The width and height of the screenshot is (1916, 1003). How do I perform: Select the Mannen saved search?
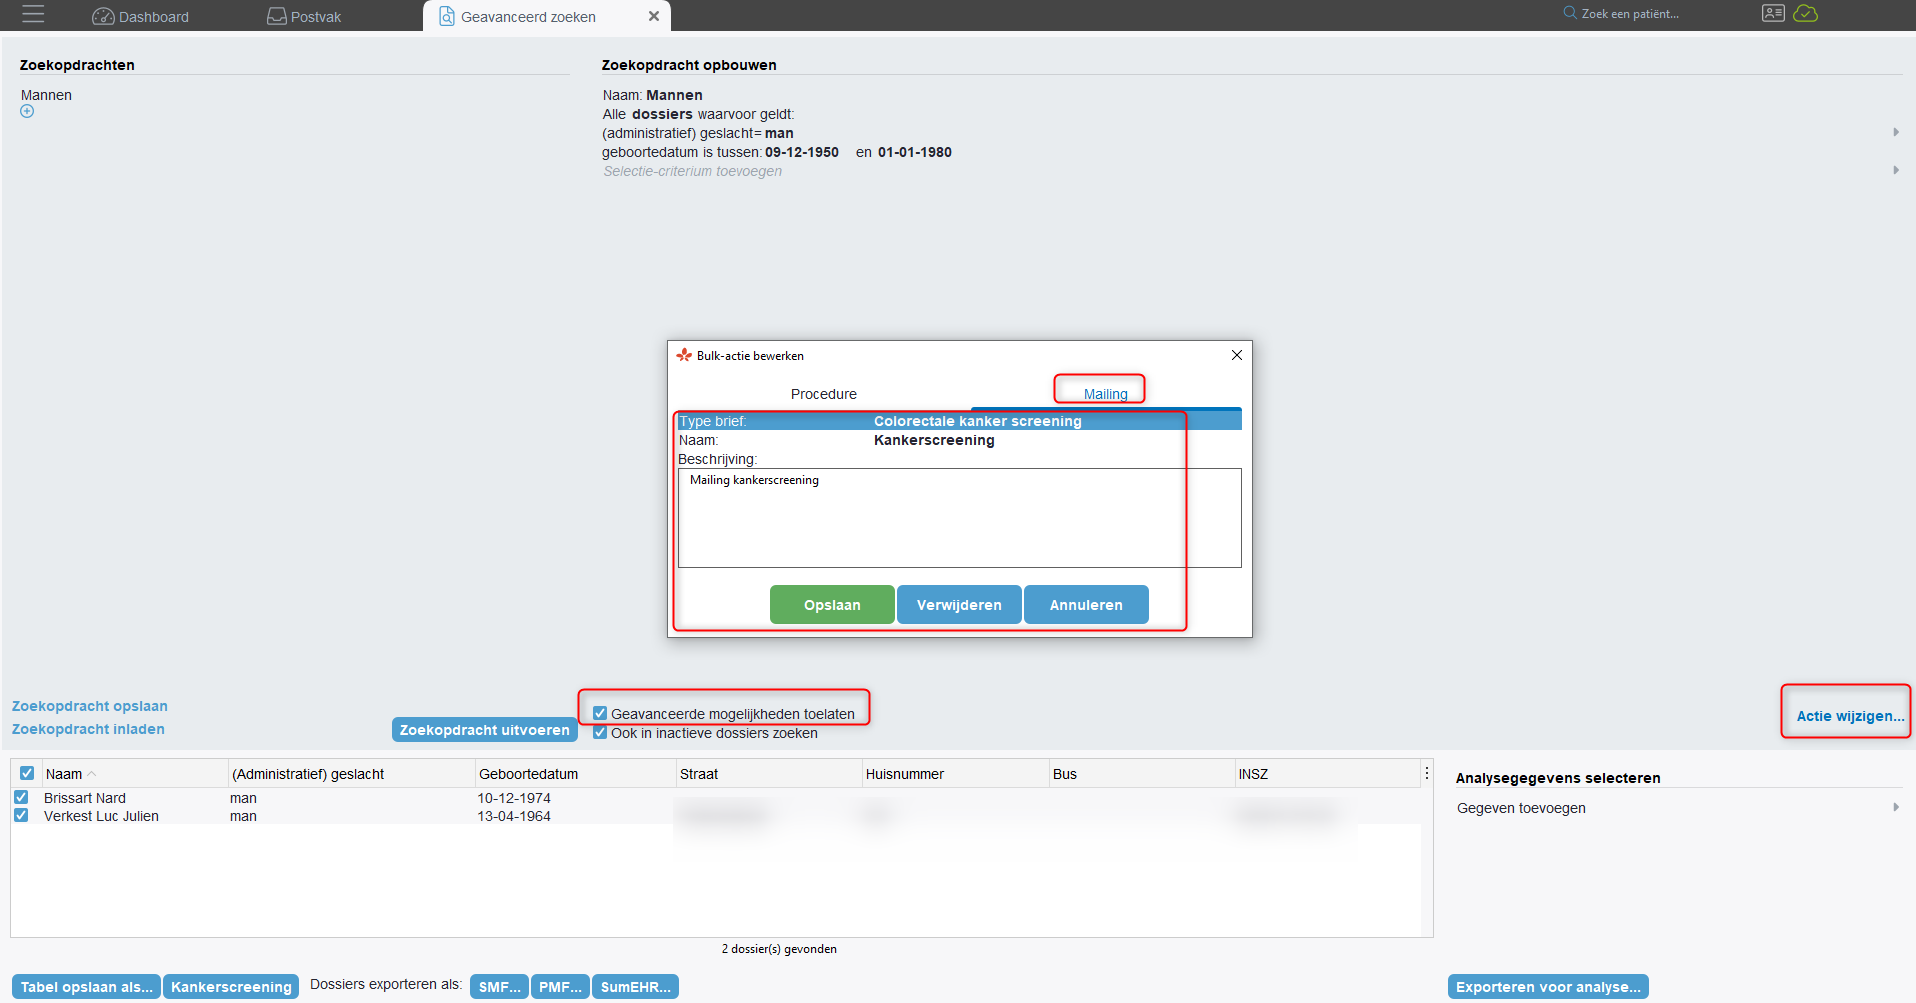(x=46, y=95)
